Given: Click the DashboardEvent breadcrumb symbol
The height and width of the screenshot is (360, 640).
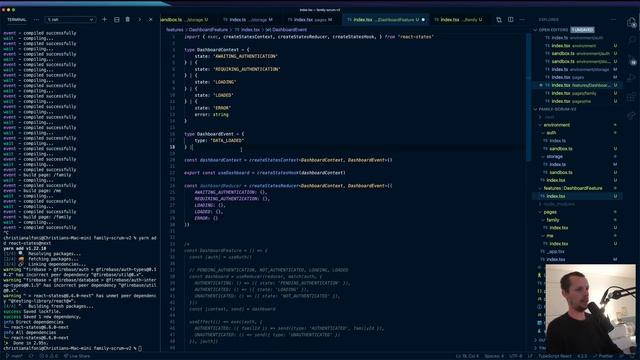Looking at the screenshot, I should [287, 30].
